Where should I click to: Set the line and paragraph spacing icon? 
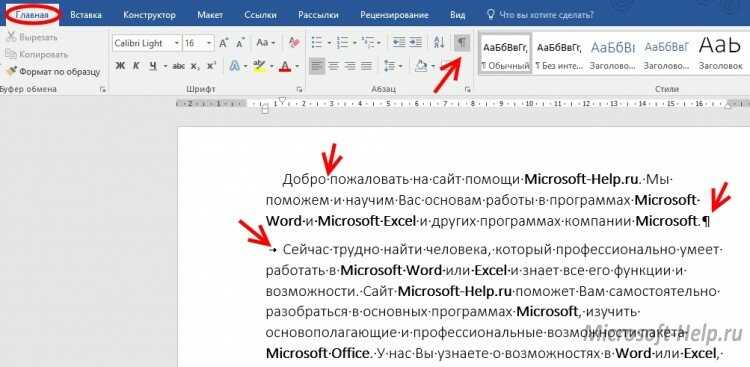(x=390, y=66)
